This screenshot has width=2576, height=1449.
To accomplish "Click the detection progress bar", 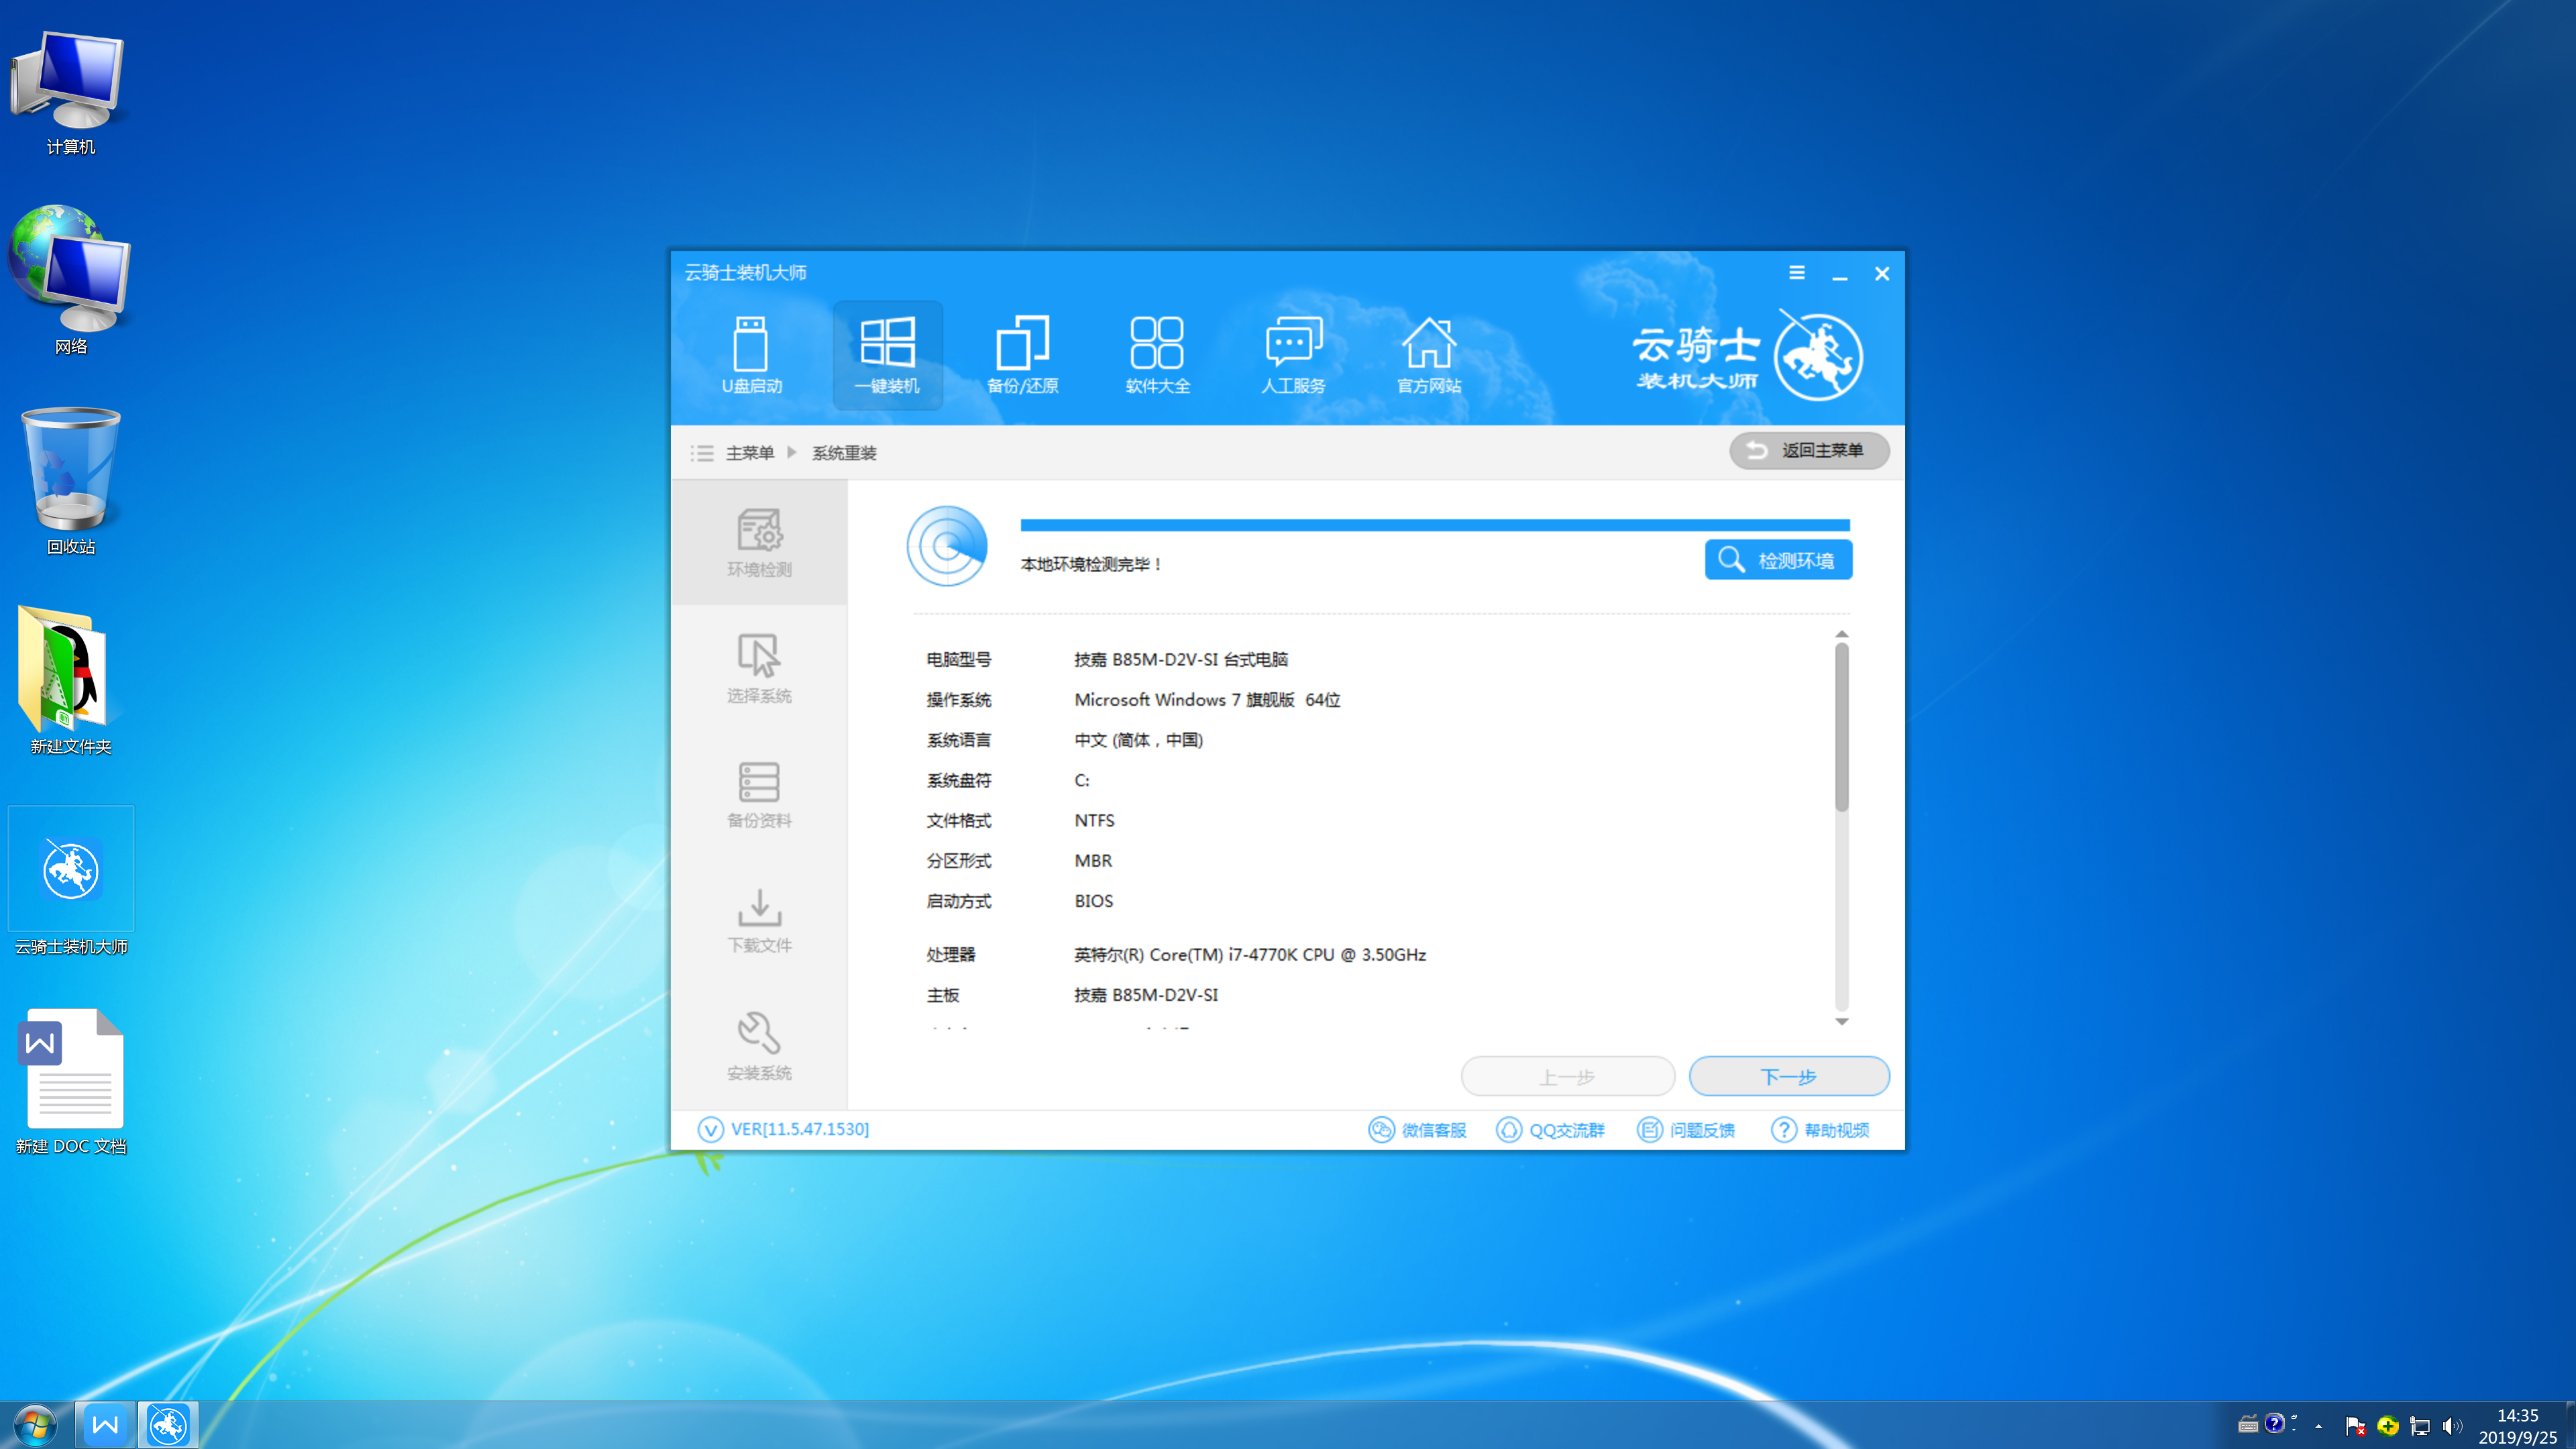I will (1435, 525).
